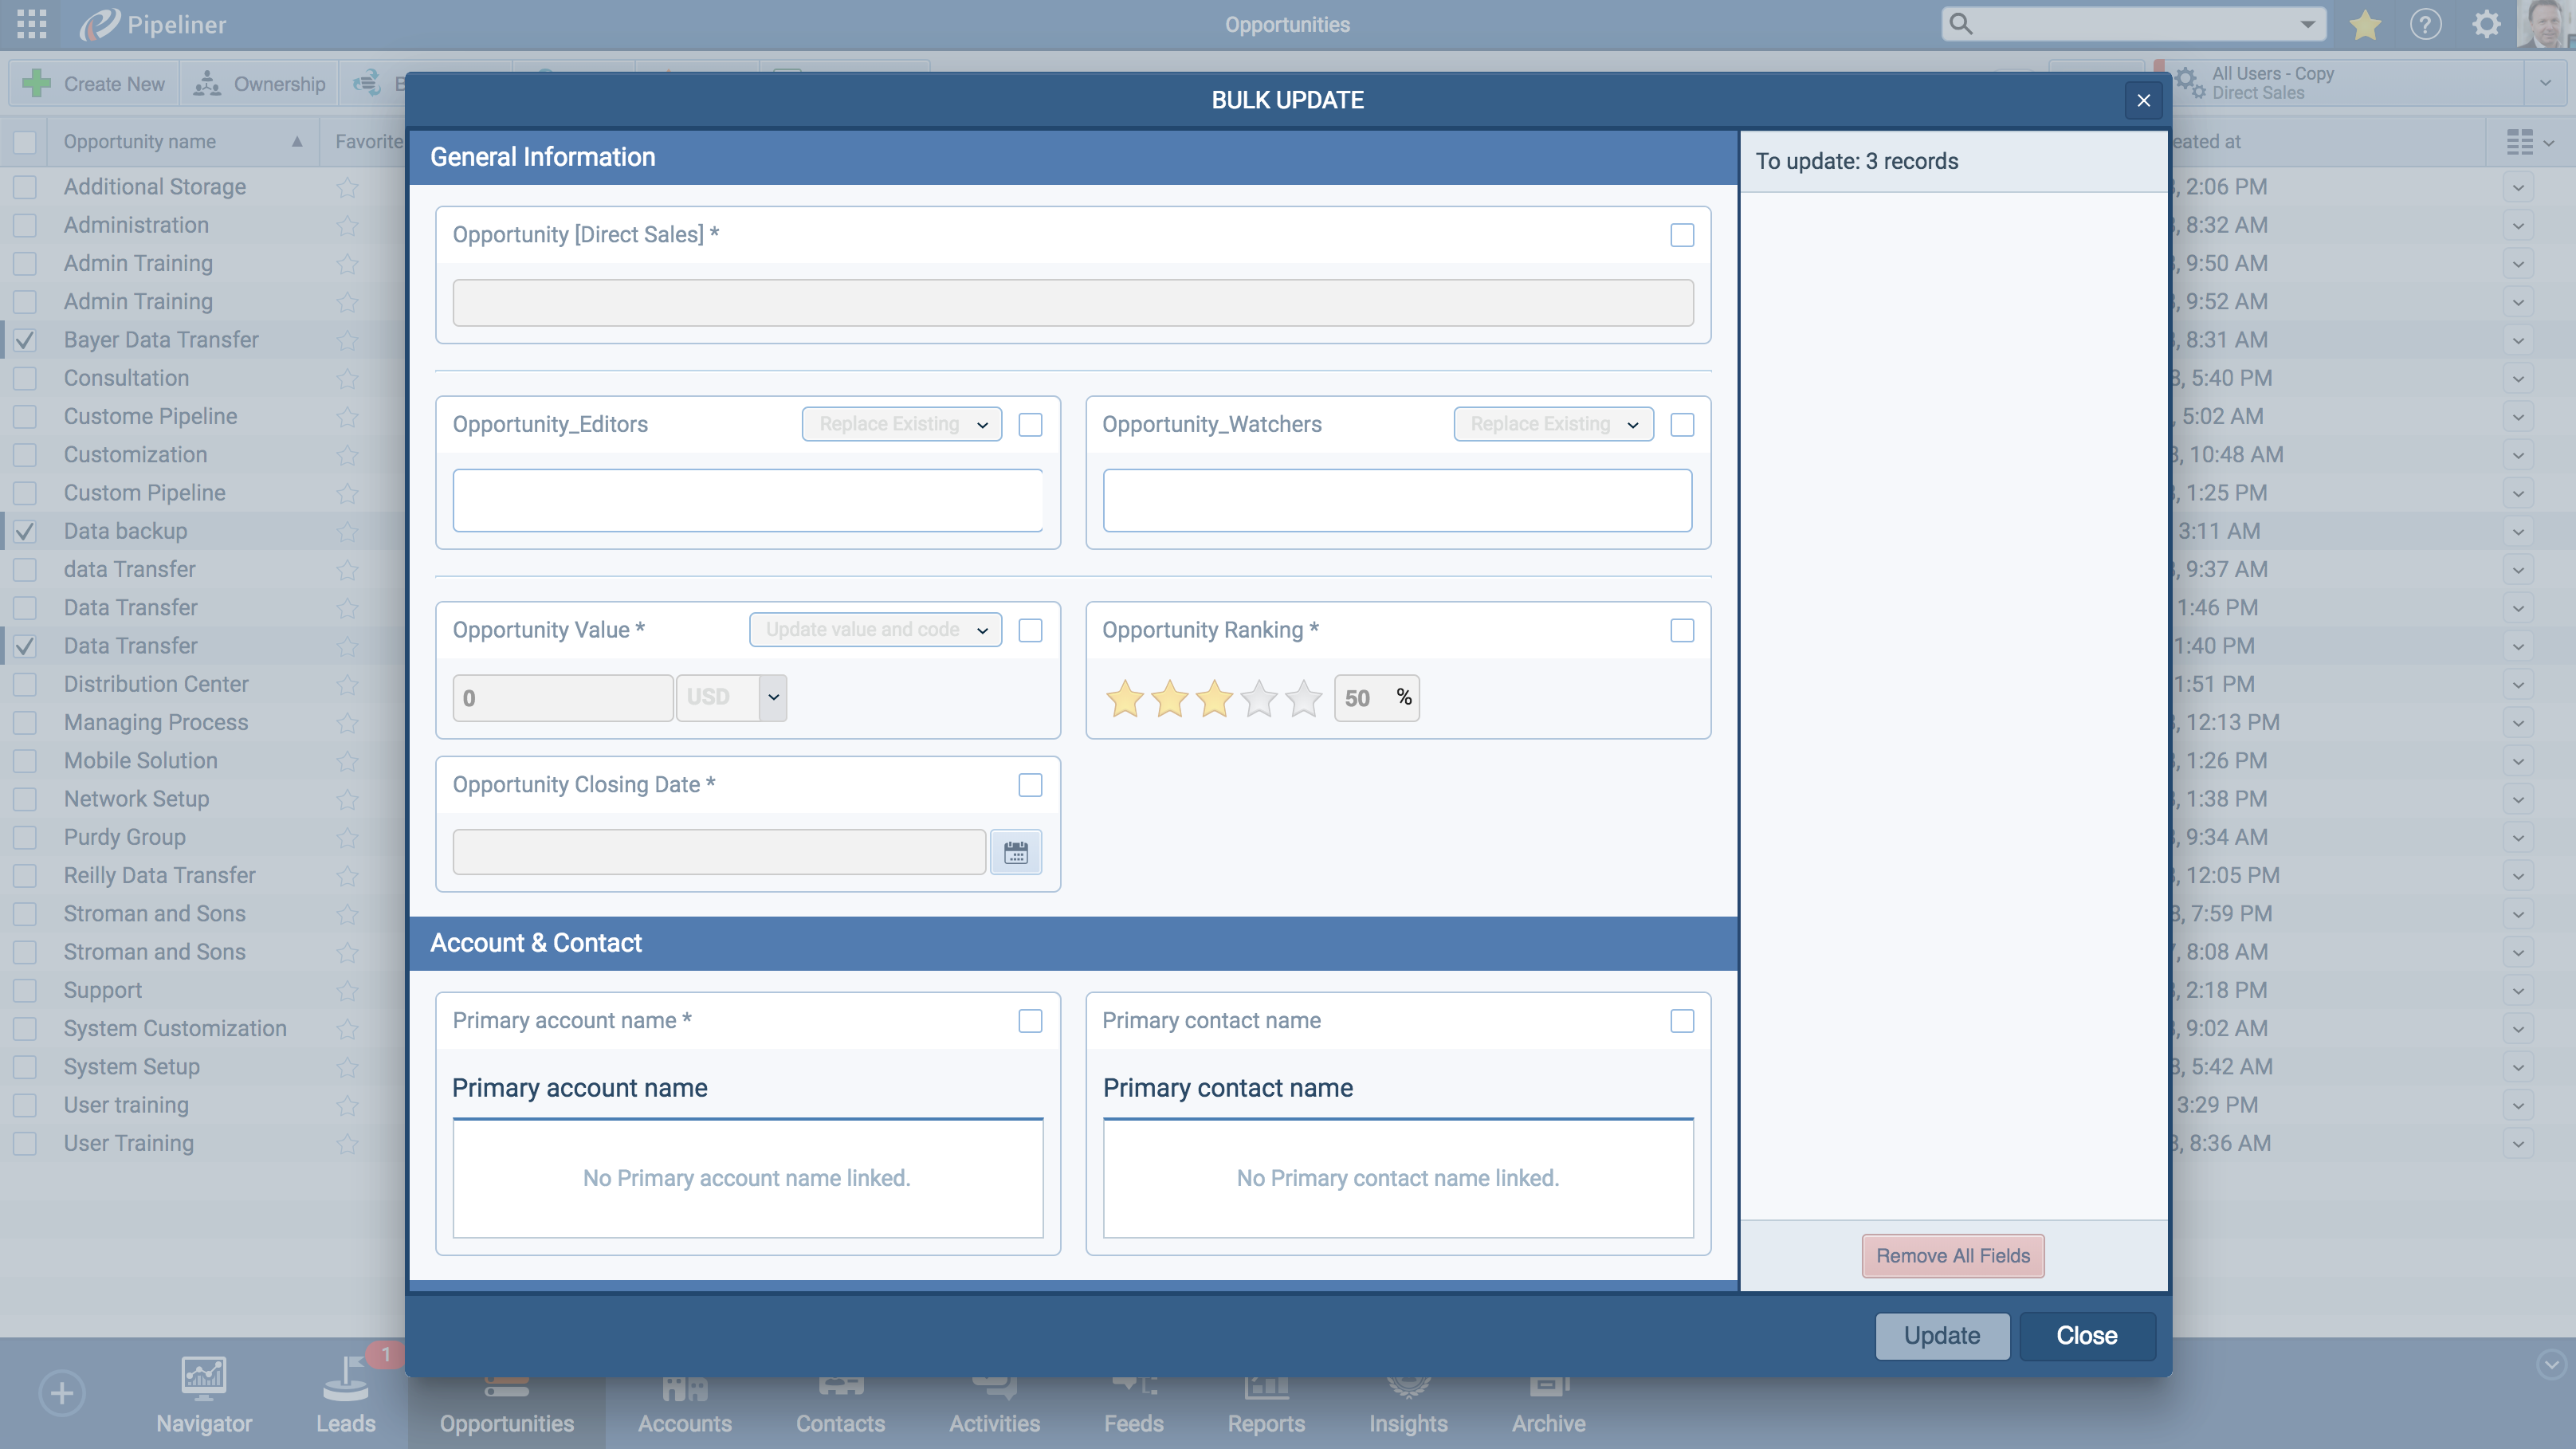Viewport: 2576px width, 1449px height.
Task: Set ranking to the fourth star
Action: (1259, 698)
